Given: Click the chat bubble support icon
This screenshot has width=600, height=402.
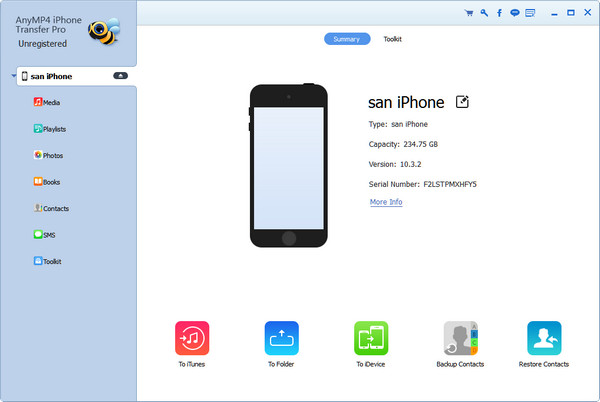Looking at the screenshot, I should 515,13.
